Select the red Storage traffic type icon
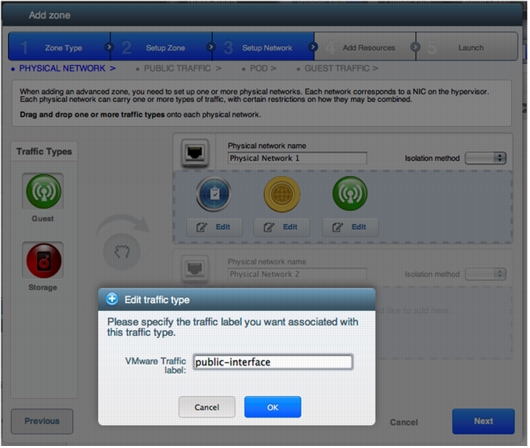Image resolution: width=530 pixels, height=448 pixels. click(x=43, y=260)
